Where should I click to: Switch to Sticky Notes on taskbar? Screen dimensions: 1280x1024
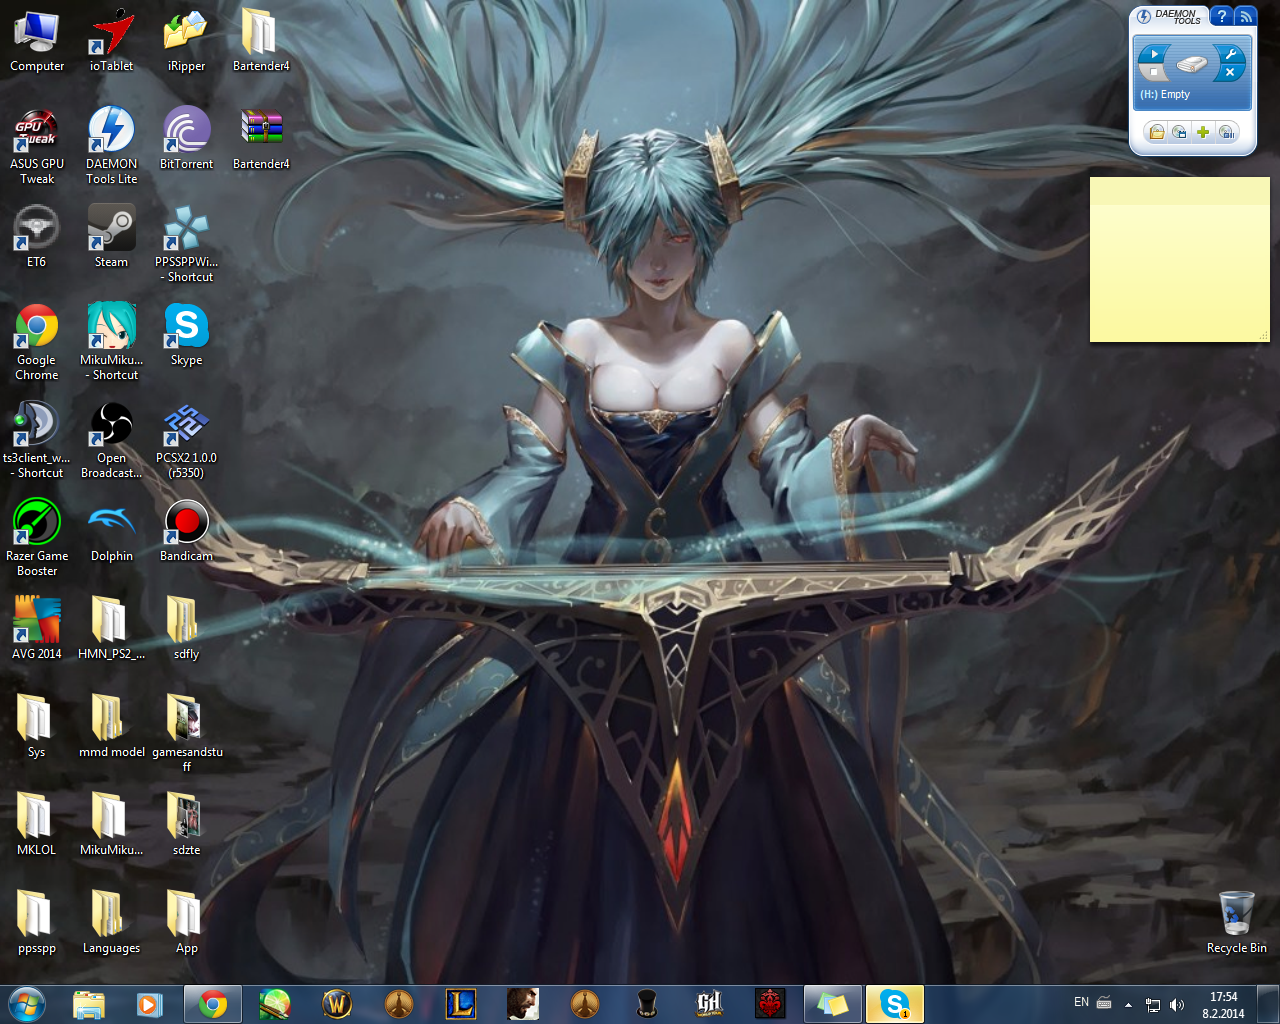[x=833, y=1004]
